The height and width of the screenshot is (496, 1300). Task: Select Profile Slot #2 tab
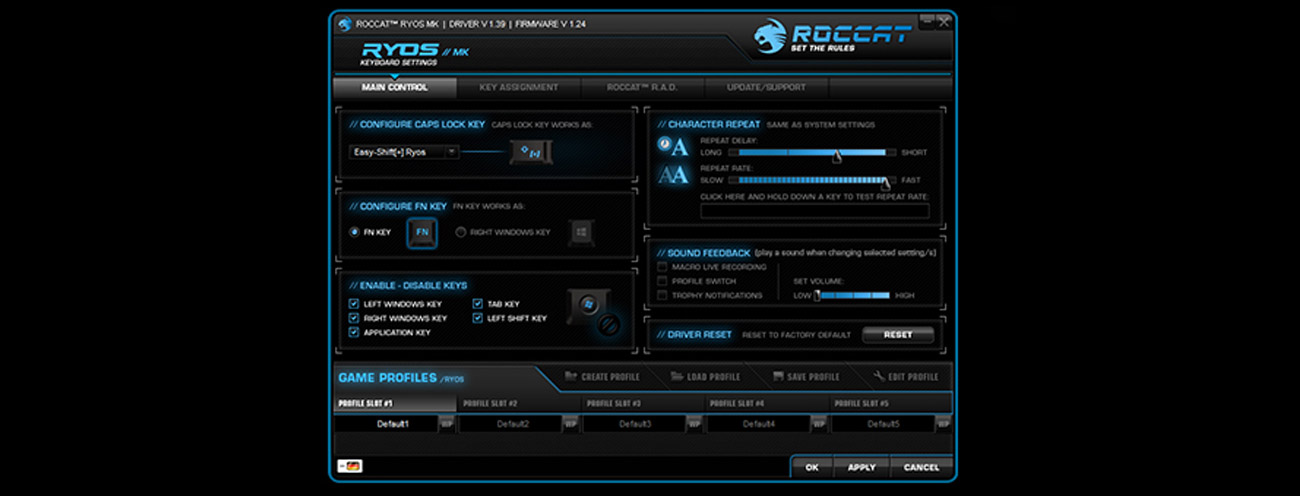(518, 403)
